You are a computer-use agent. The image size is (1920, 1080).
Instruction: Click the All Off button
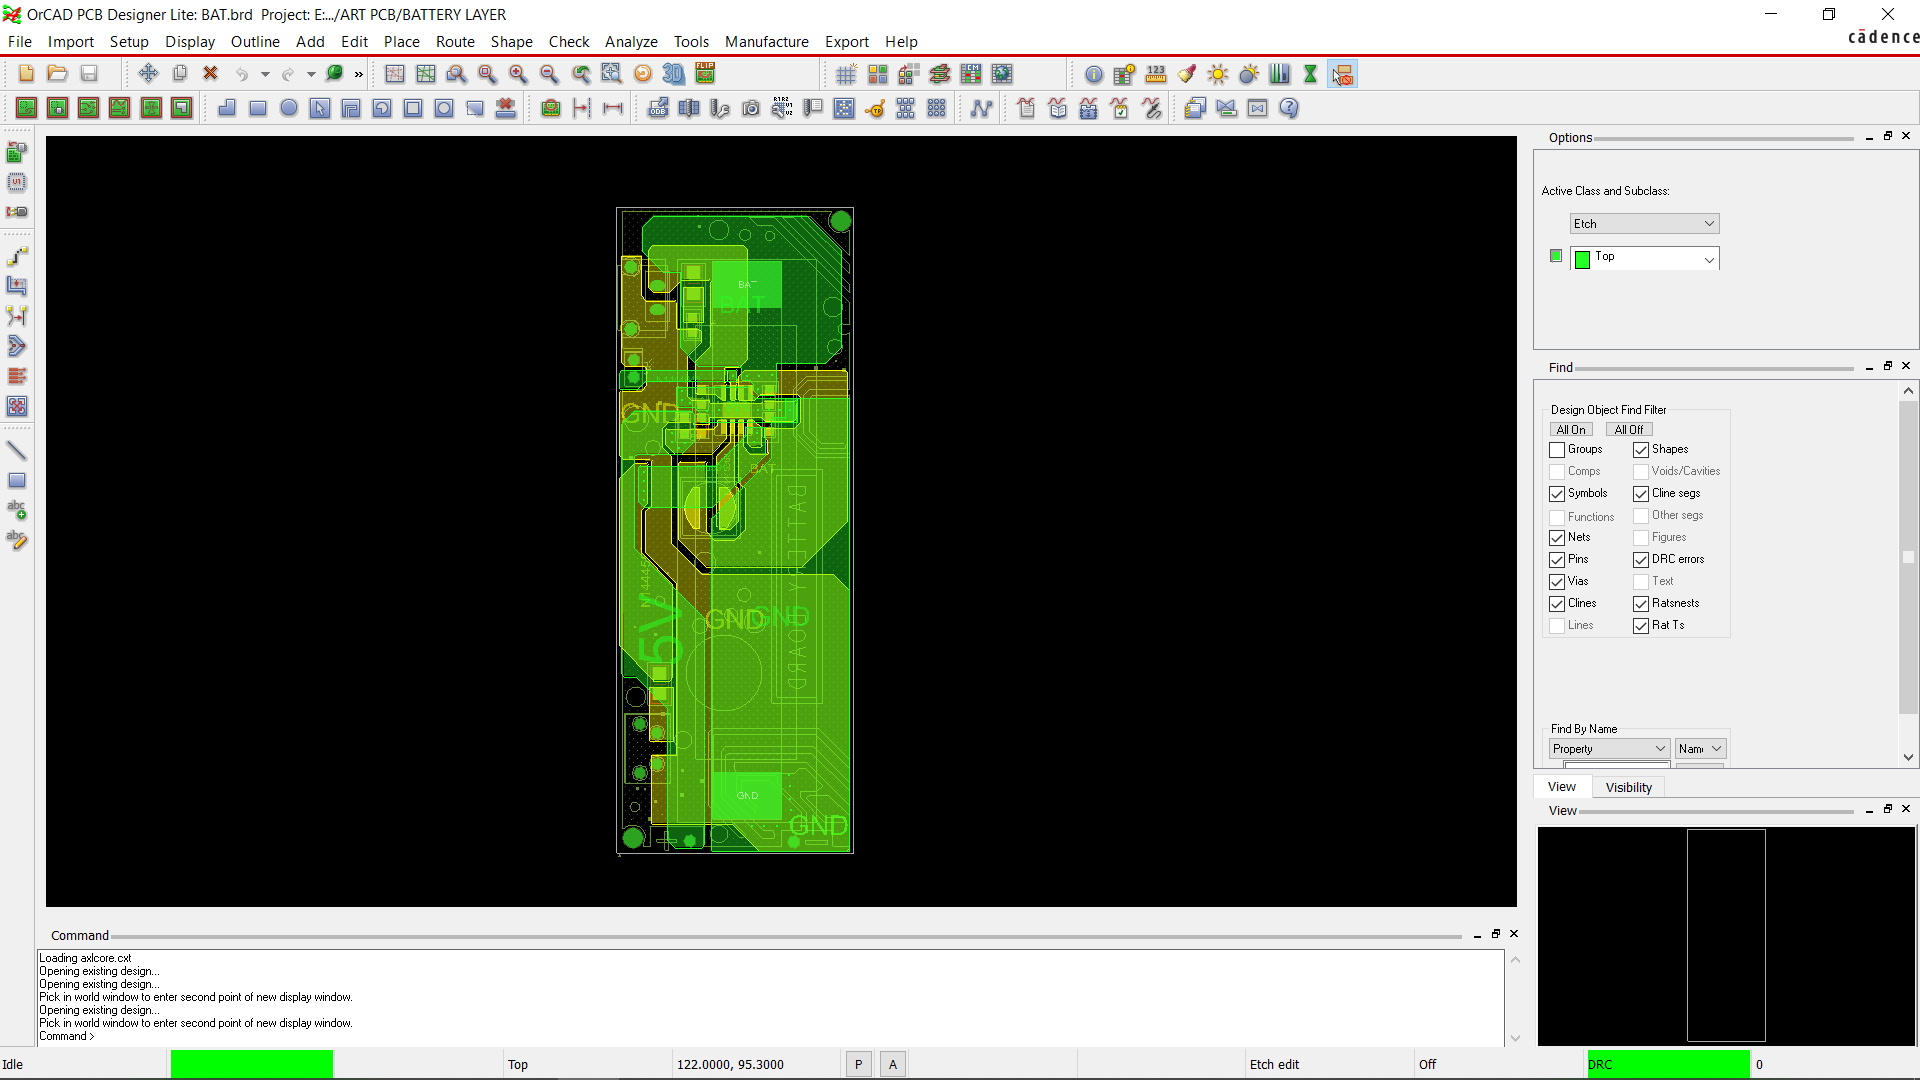1628,430
